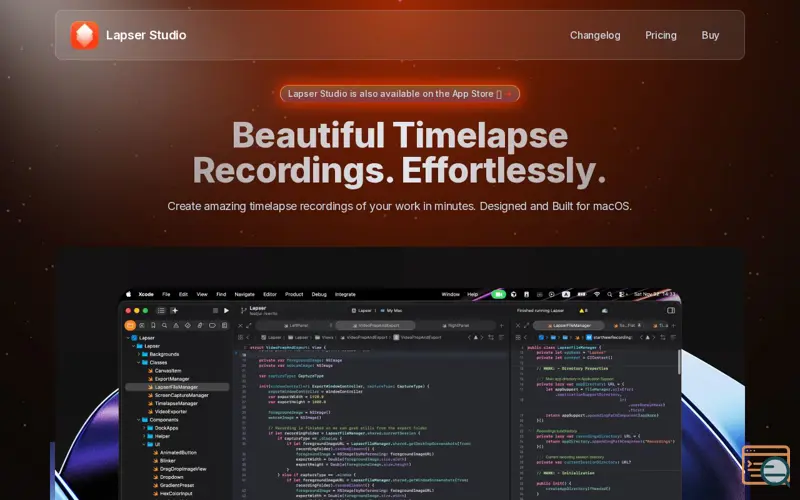Collapse the Components folder

(139, 420)
